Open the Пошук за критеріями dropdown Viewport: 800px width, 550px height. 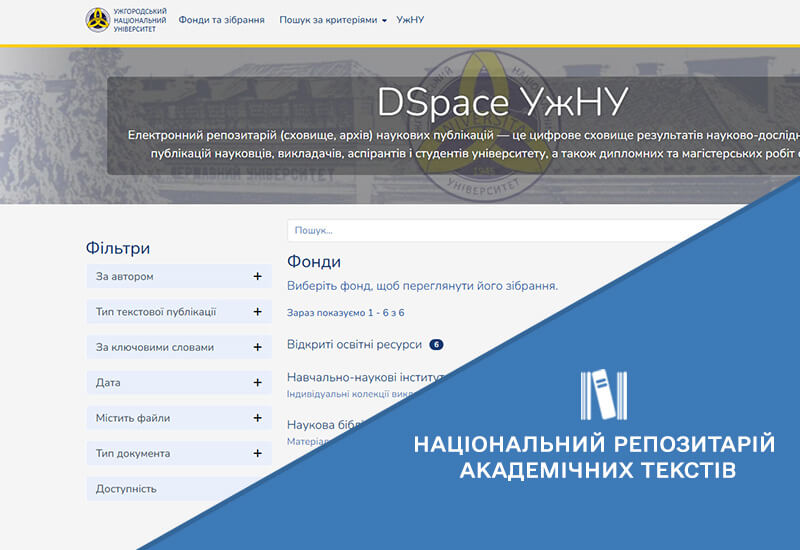[333, 20]
